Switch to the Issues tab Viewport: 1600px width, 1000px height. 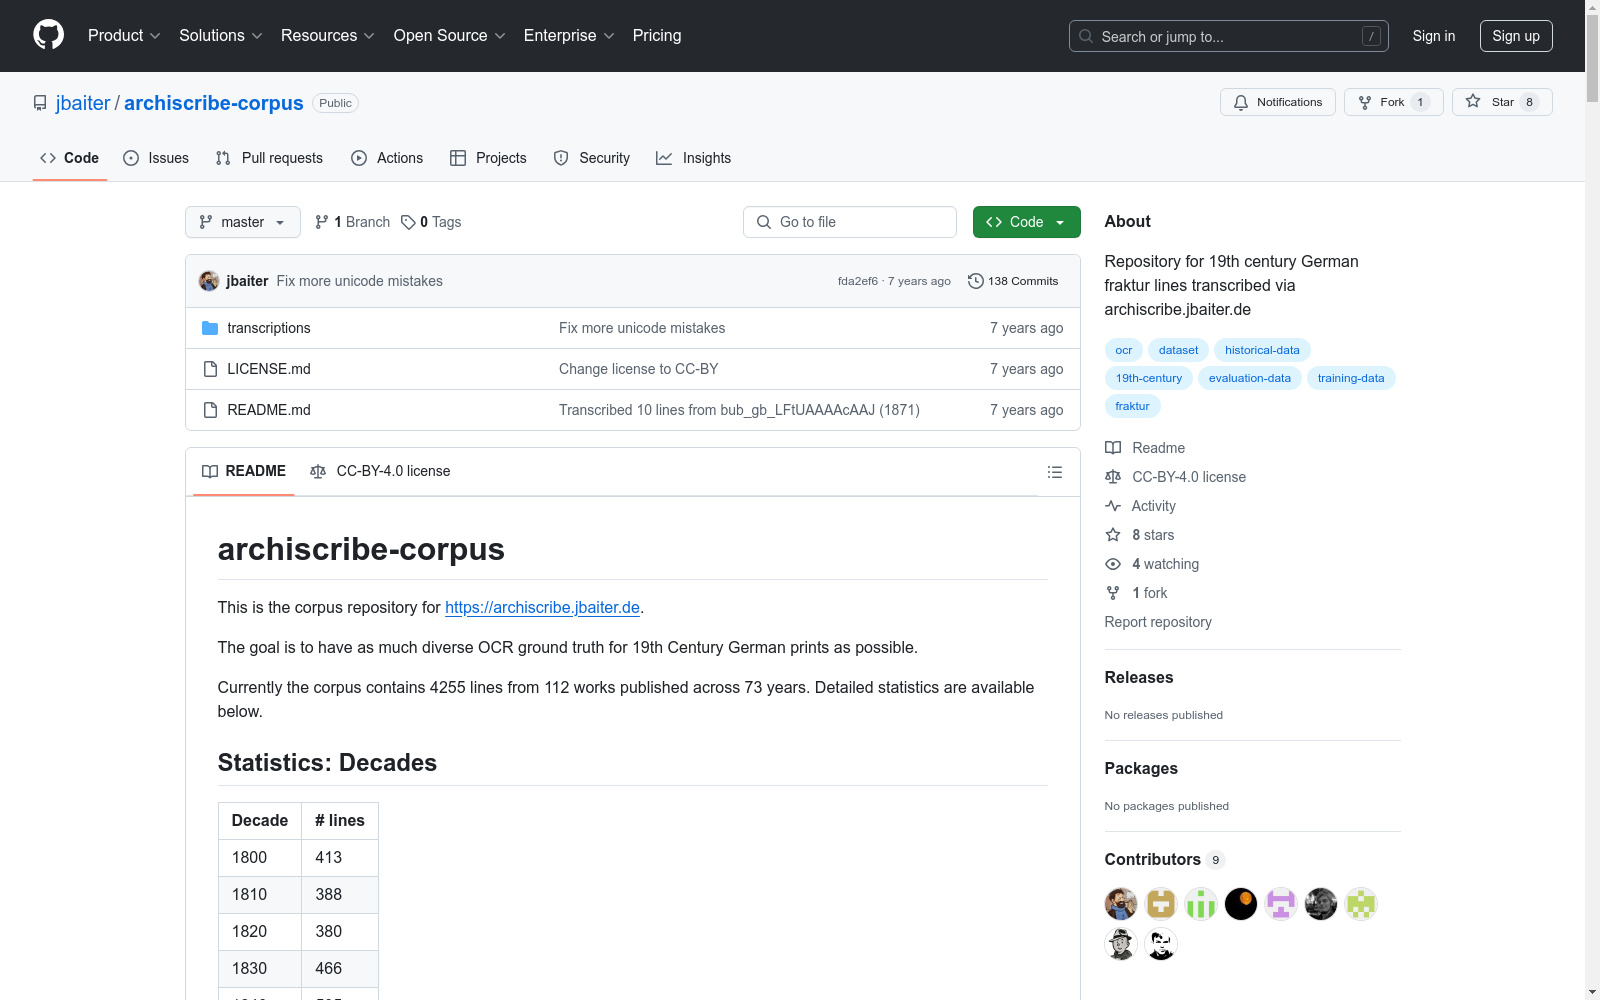(x=156, y=158)
